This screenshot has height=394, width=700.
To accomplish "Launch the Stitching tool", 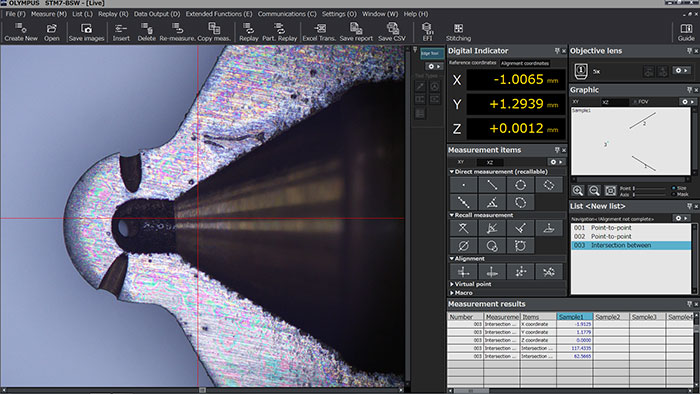I will click(458, 32).
